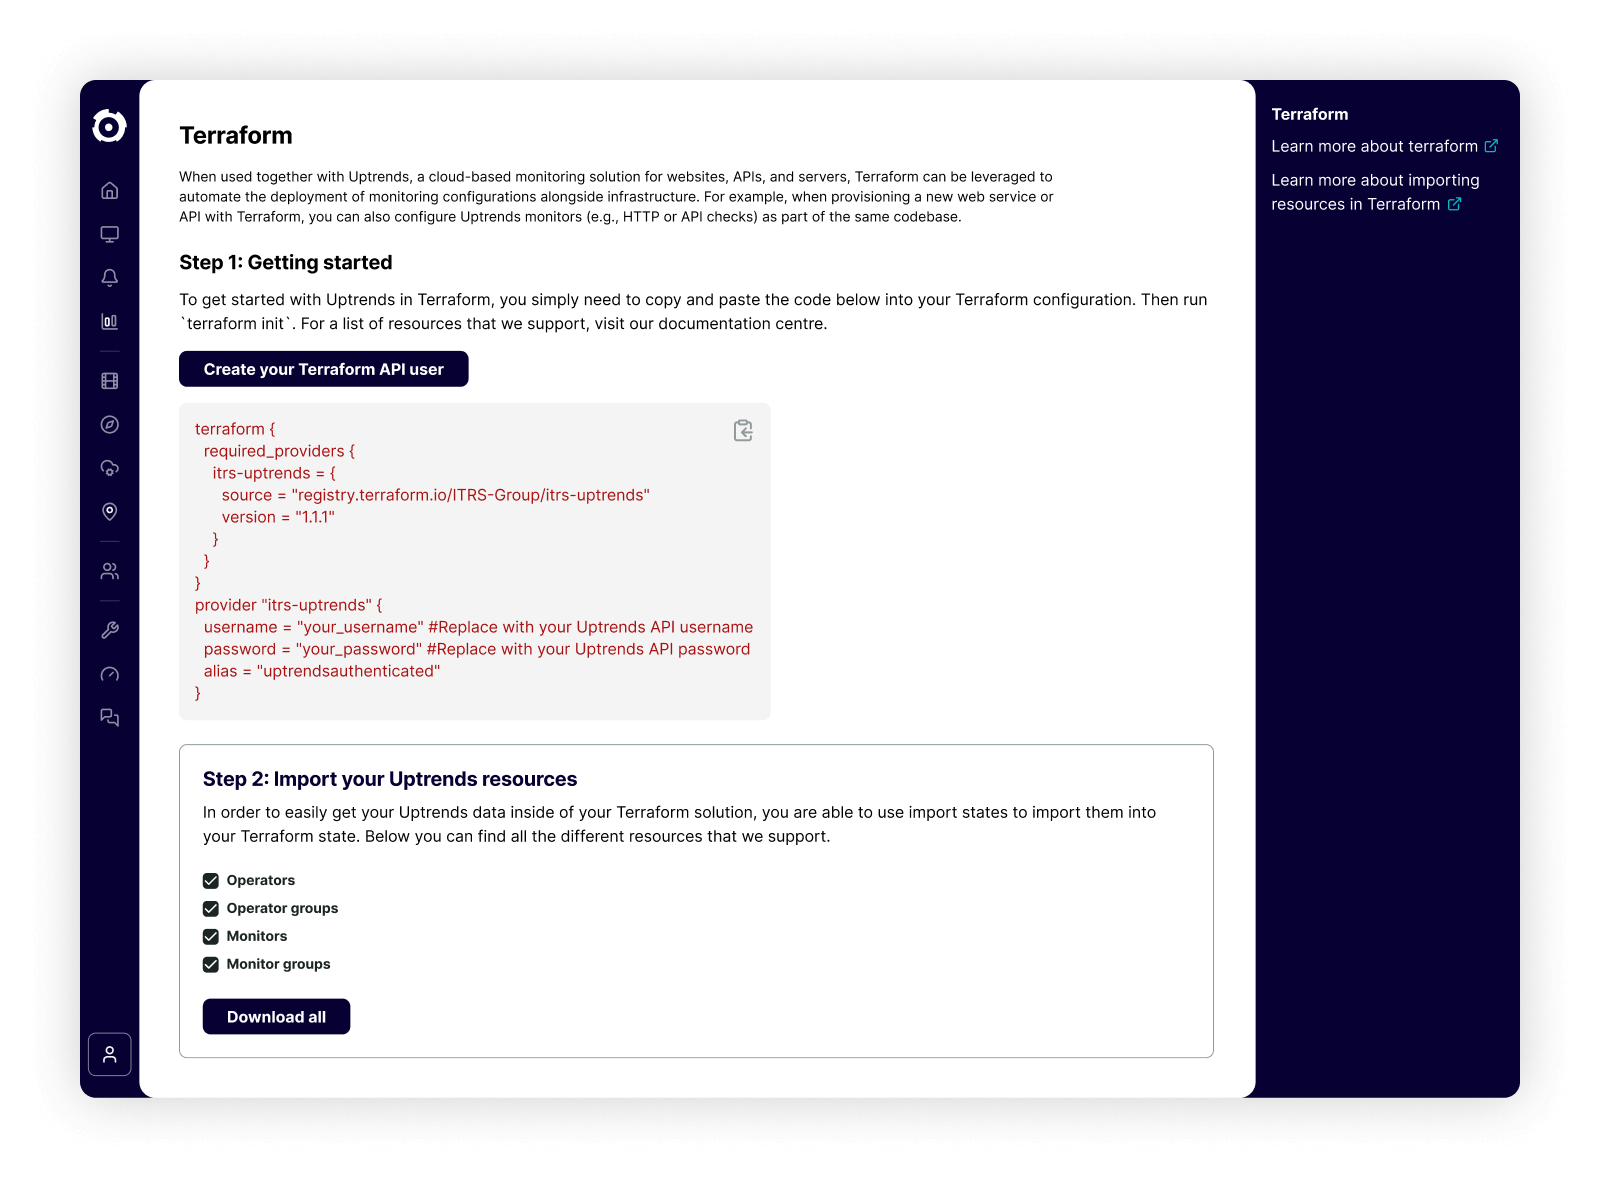1600x1178 pixels.
Task: Click Create your Terraform API user
Action: (323, 368)
